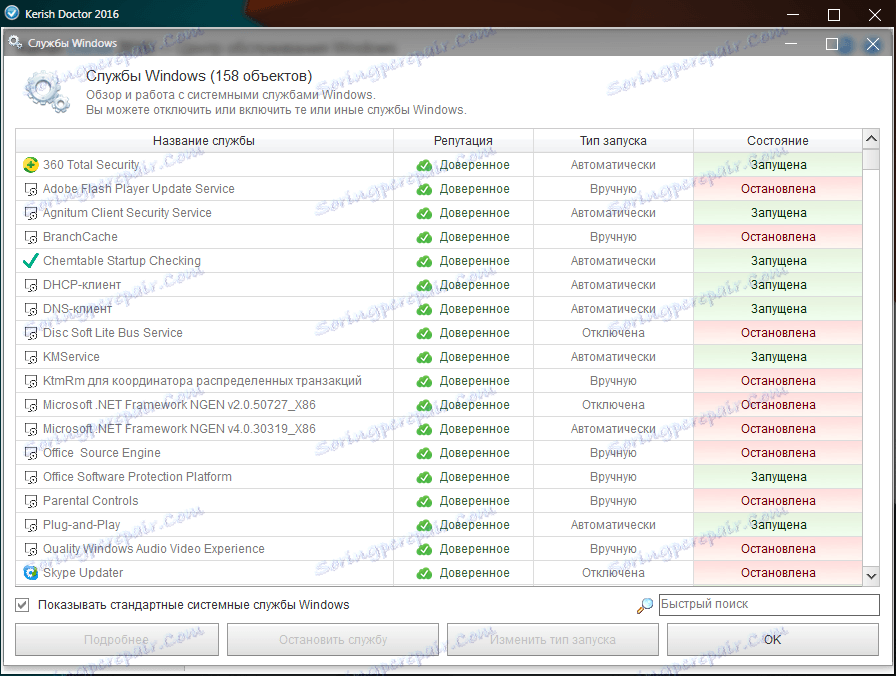Select the Parental Controls name

pos(91,501)
